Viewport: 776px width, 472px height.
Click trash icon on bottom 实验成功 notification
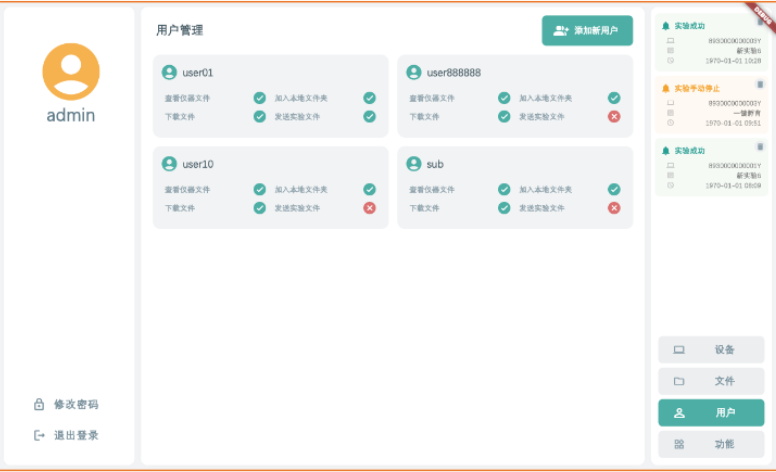point(760,148)
